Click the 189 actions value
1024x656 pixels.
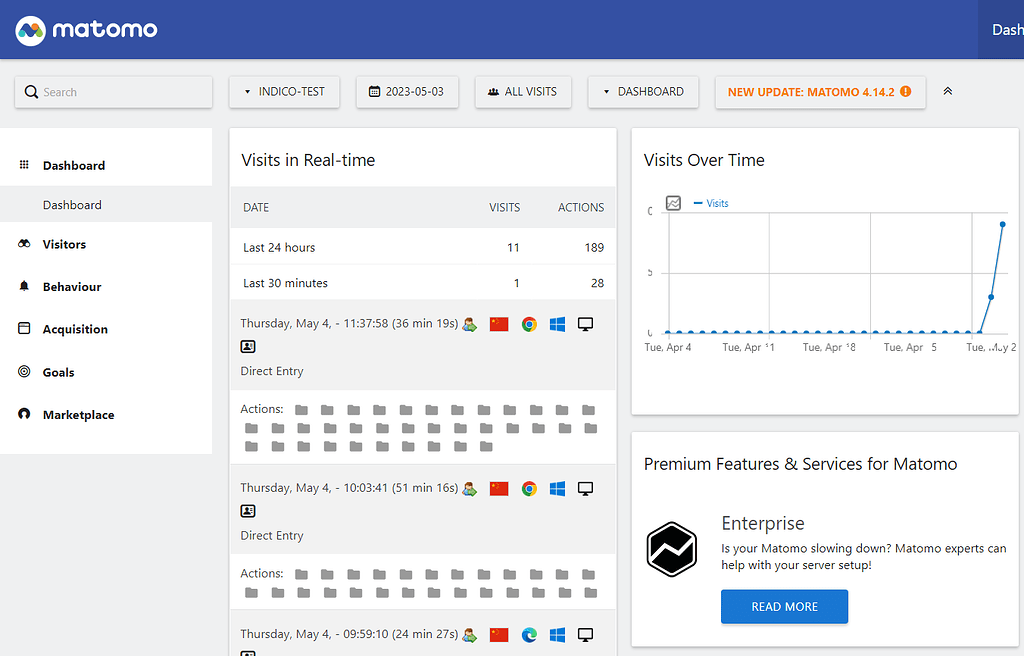pyautogui.click(x=594, y=247)
